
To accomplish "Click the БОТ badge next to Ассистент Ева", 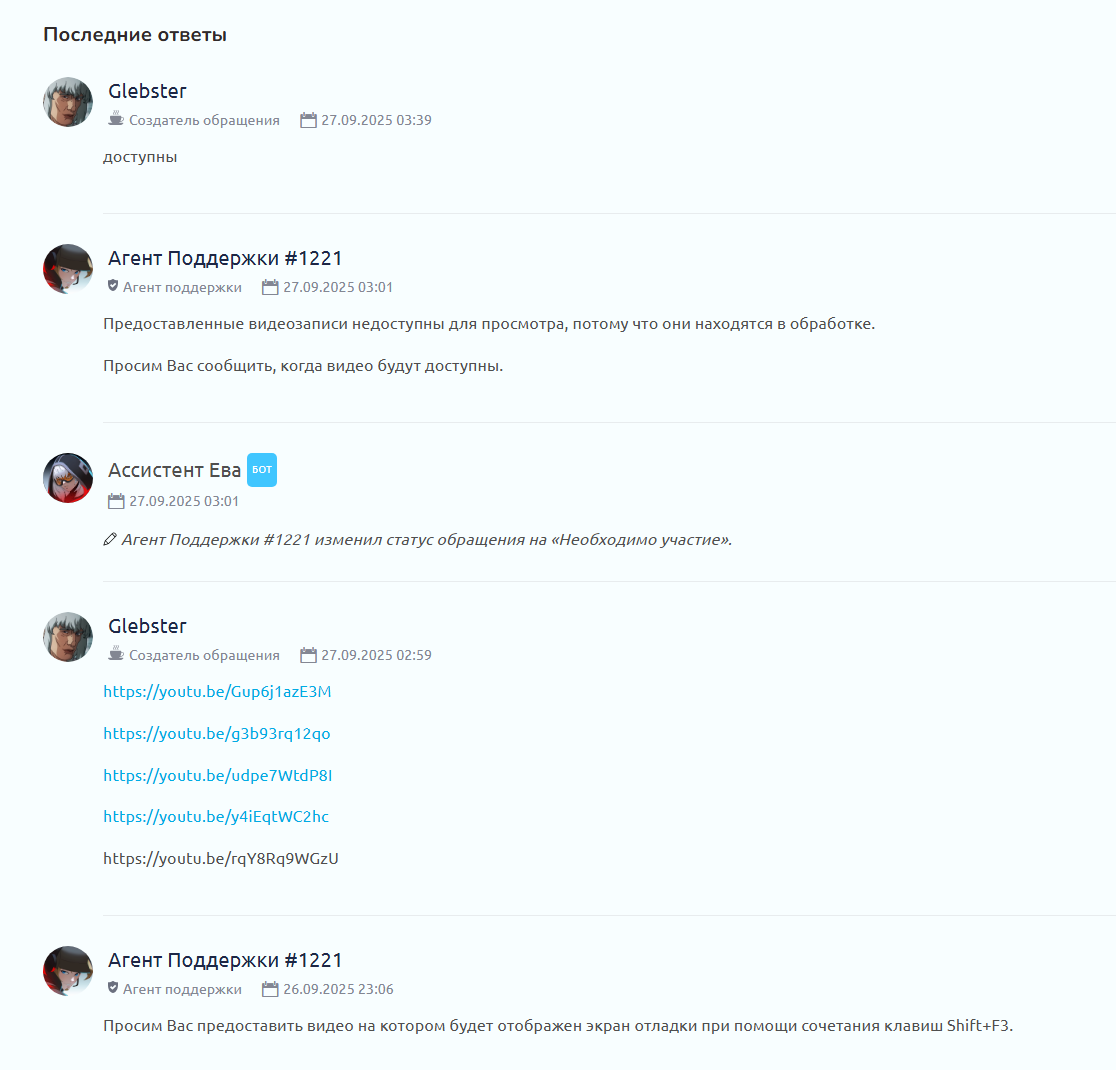I will [x=262, y=470].
